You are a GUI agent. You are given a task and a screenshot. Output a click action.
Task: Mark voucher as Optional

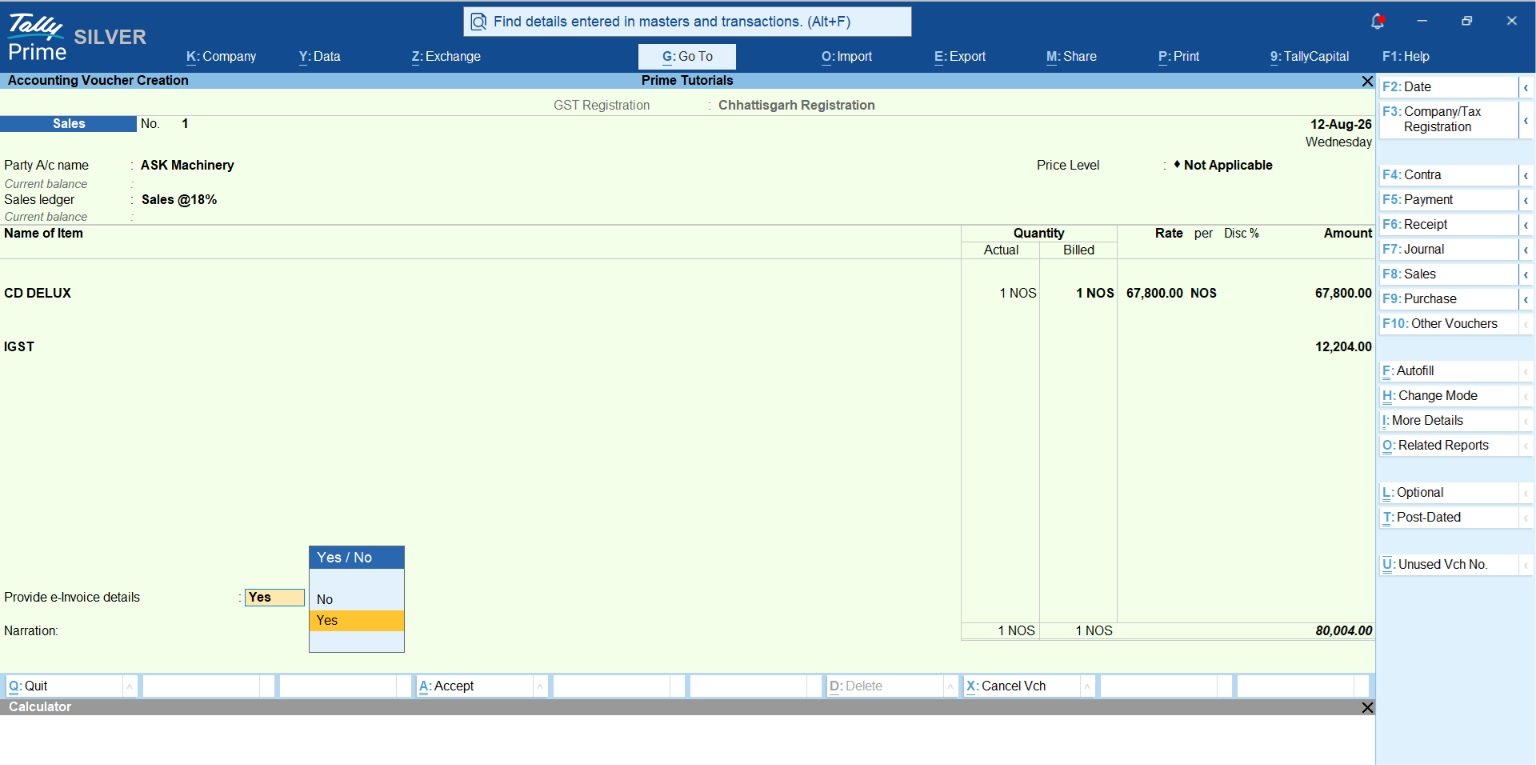pos(1449,493)
